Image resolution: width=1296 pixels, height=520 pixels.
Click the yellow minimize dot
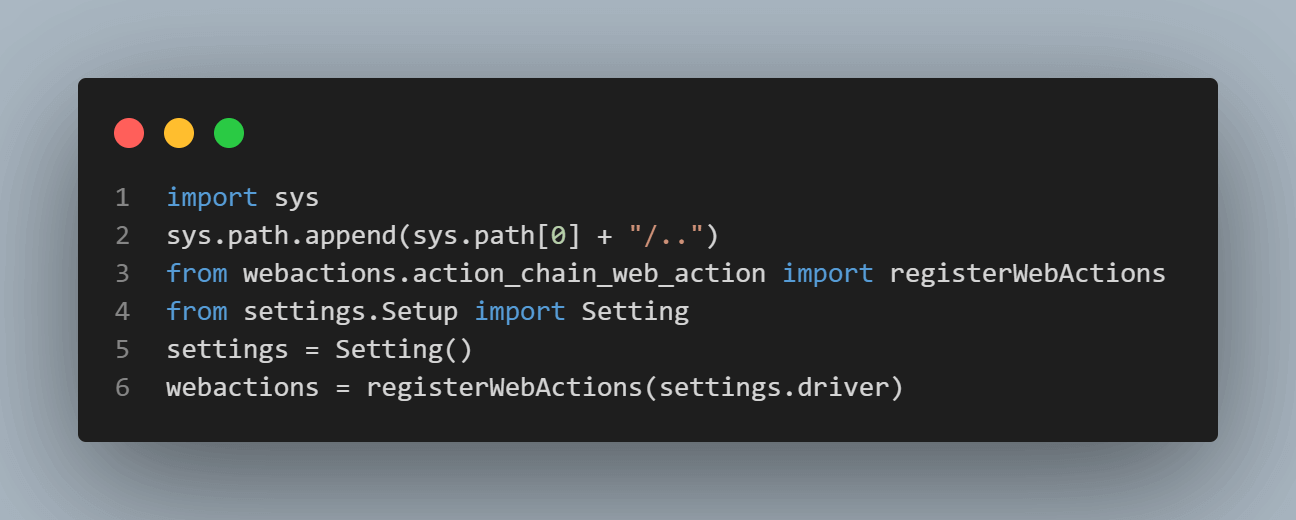click(179, 133)
